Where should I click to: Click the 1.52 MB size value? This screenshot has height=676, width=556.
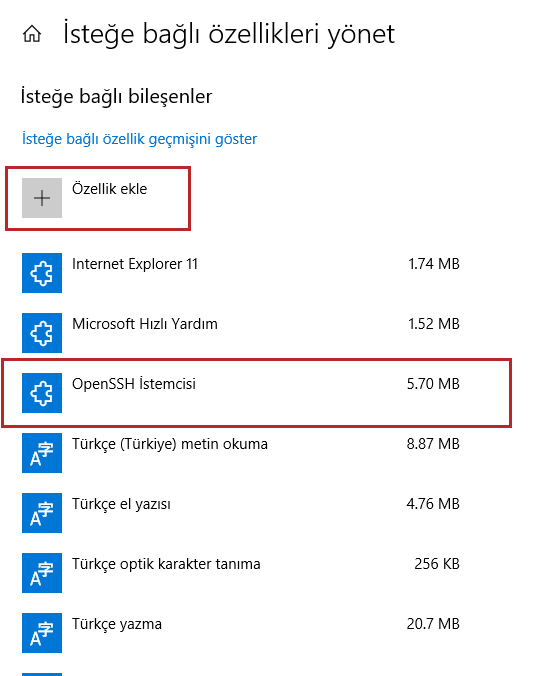pos(434,324)
